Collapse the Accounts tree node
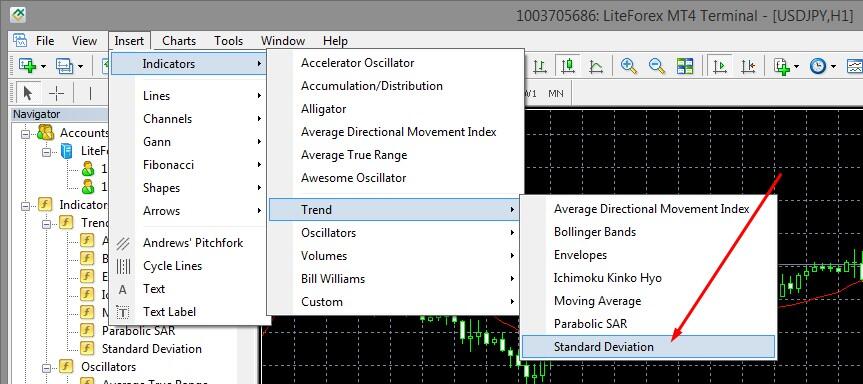 click(x=25, y=133)
